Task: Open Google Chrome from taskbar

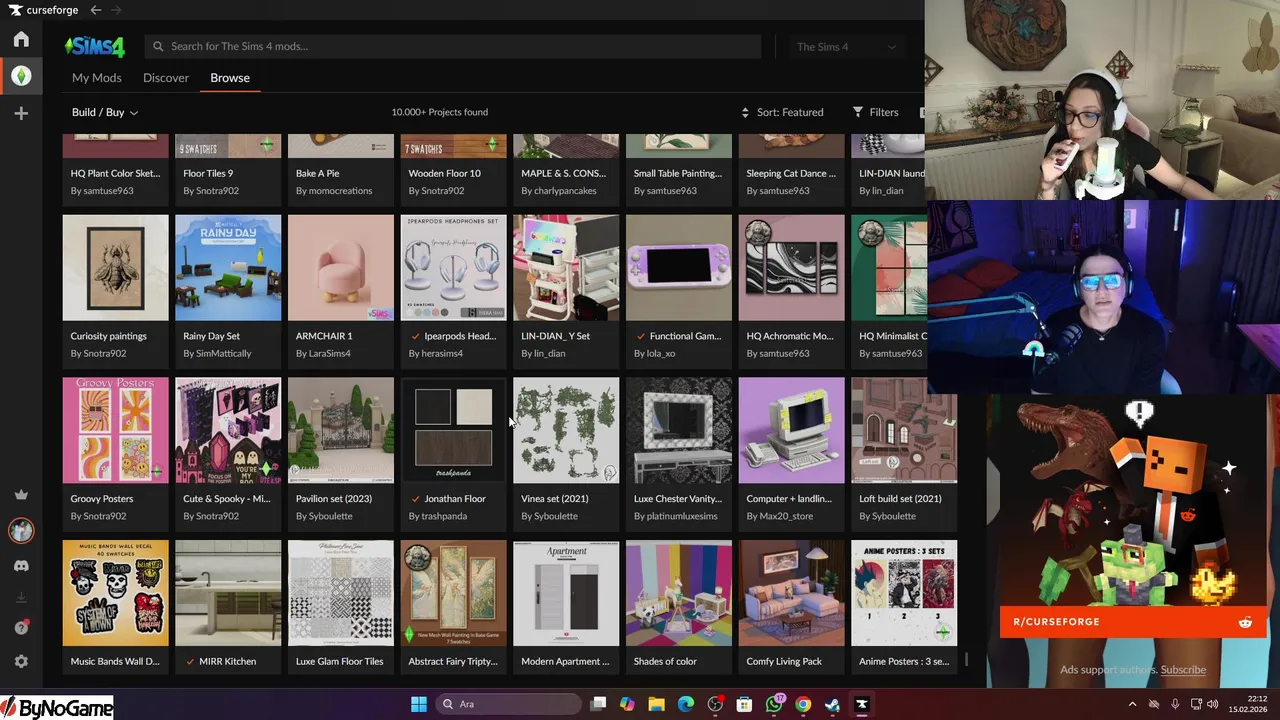Action: pyautogui.click(x=803, y=704)
